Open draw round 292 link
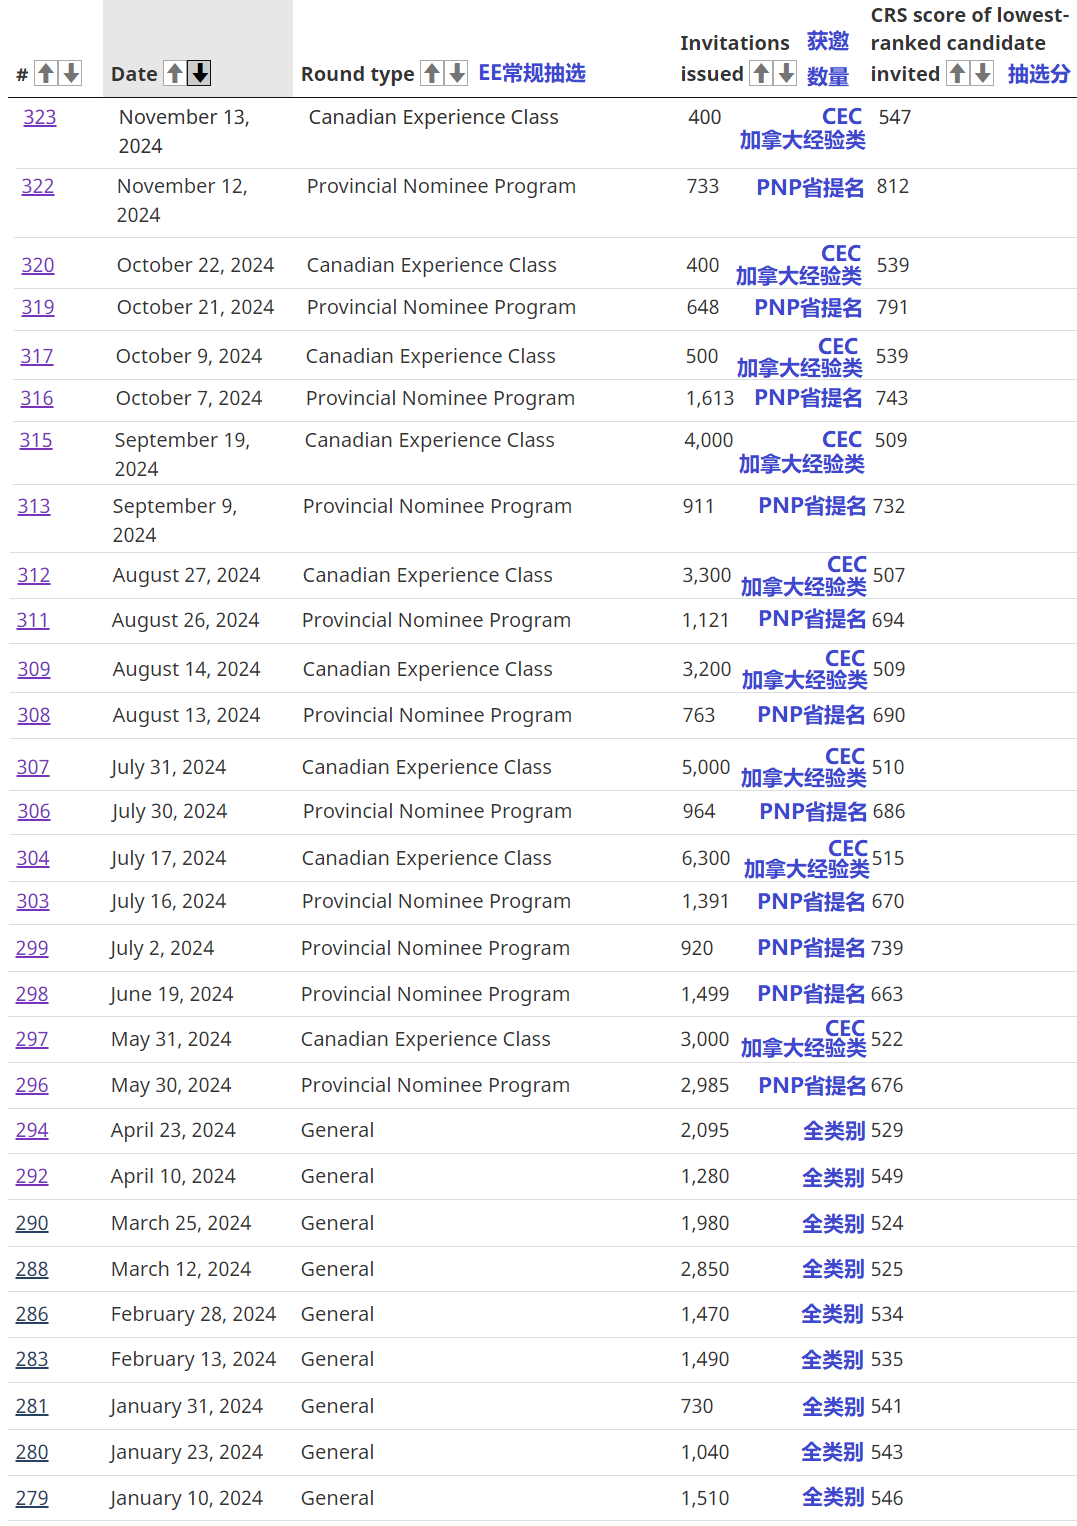Screen dimensions: 1077x1526 pos(32,1176)
